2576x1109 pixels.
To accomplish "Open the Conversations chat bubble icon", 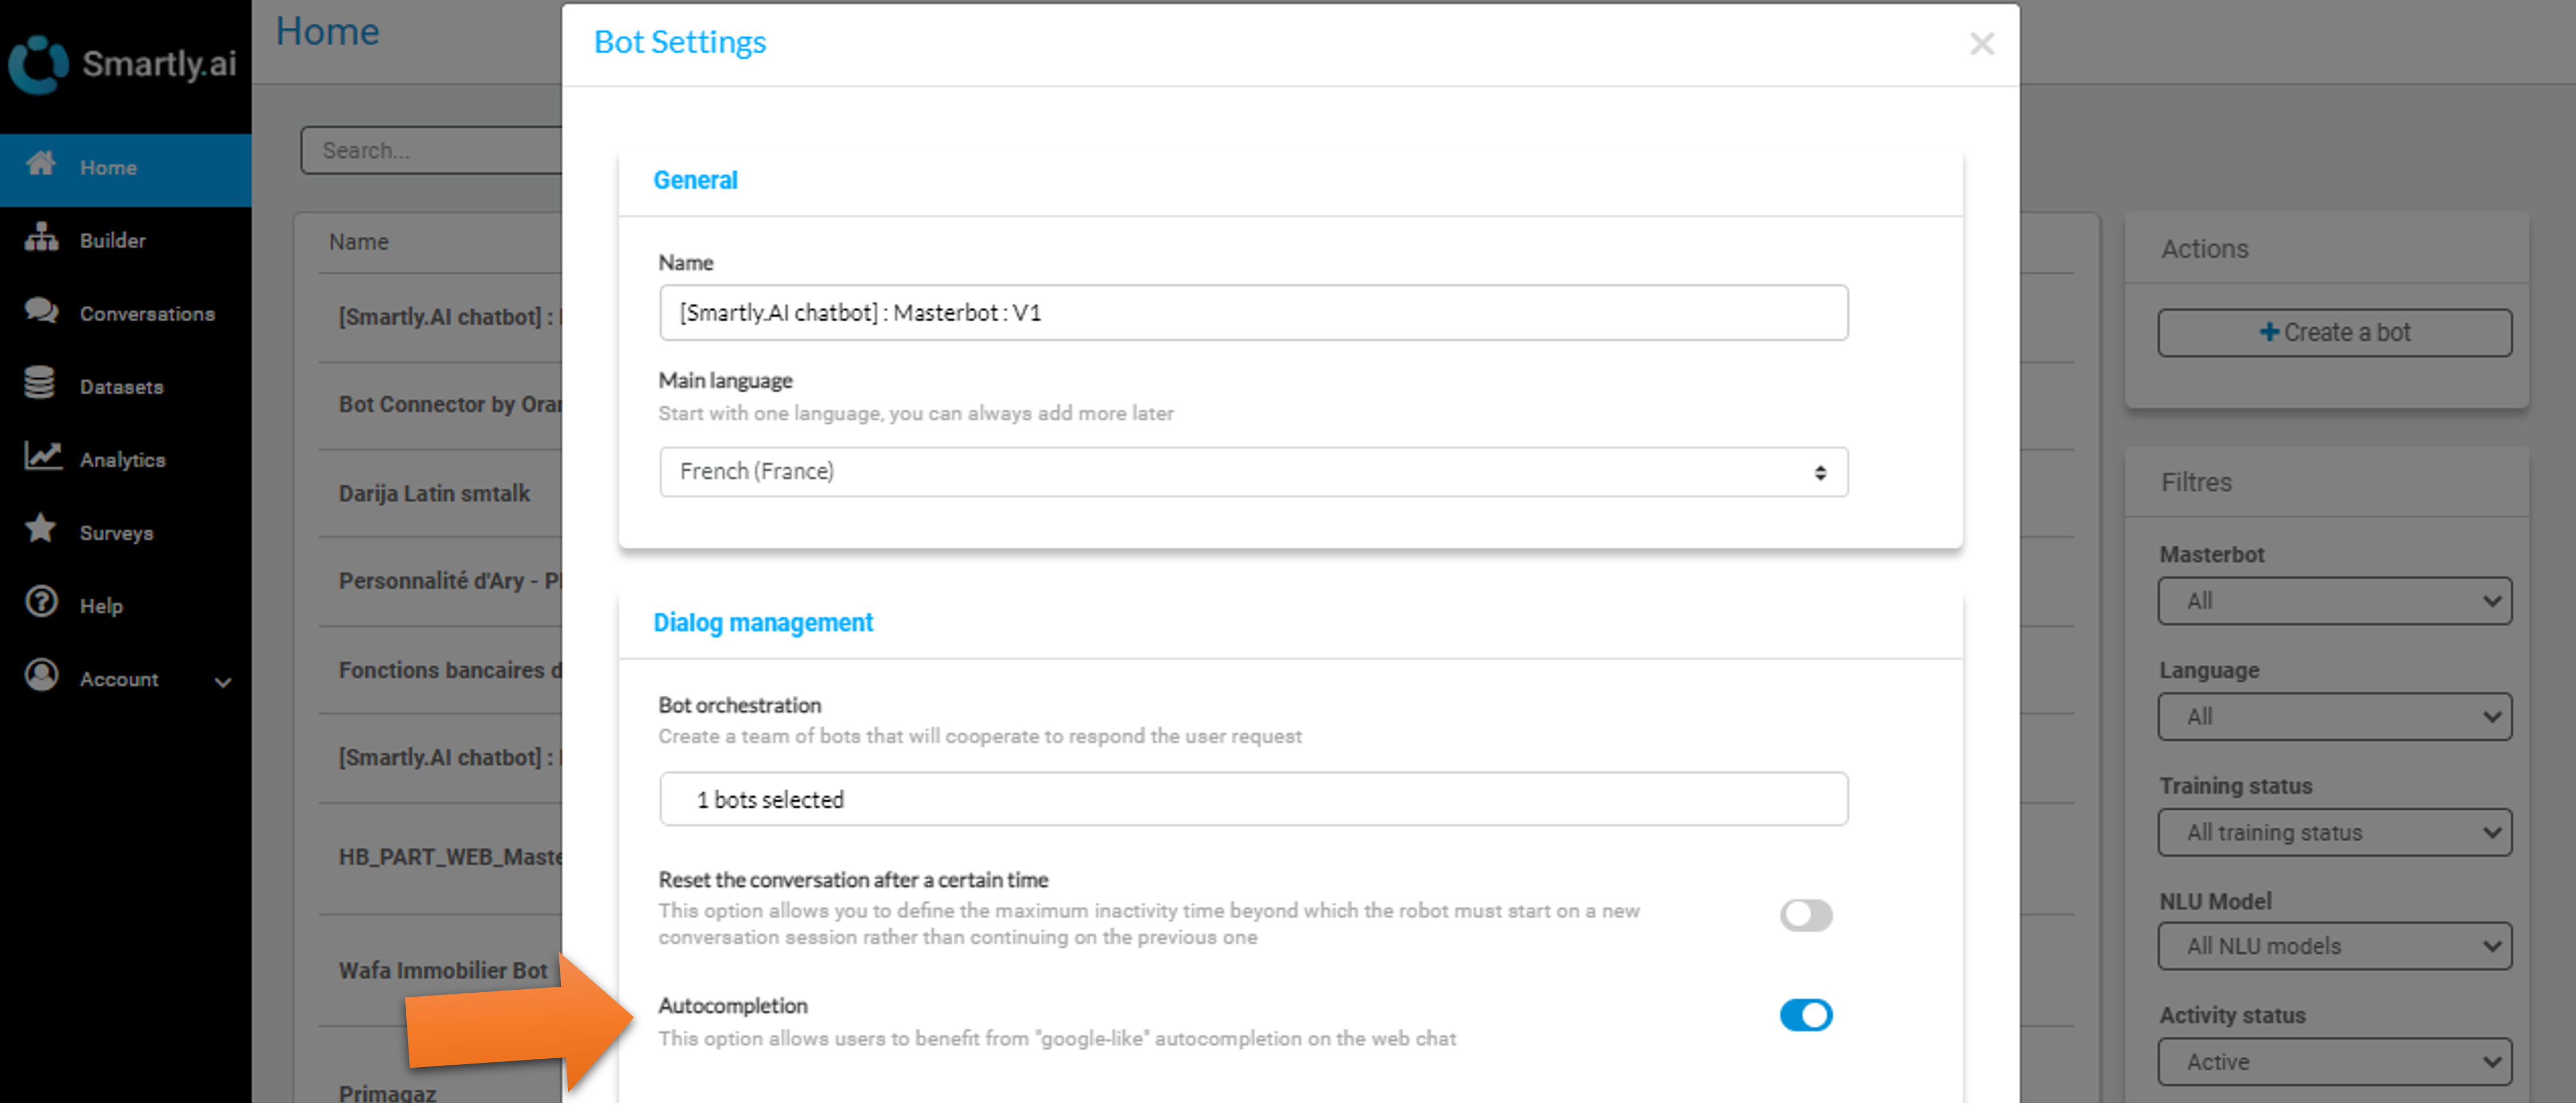I will (x=41, y=312).
